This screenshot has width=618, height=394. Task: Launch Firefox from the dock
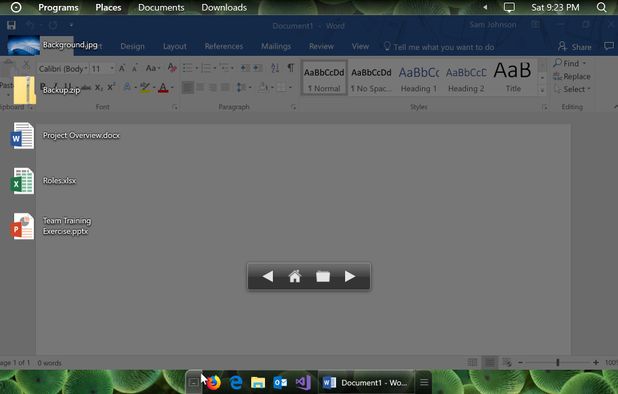click(x=214, y=382)
